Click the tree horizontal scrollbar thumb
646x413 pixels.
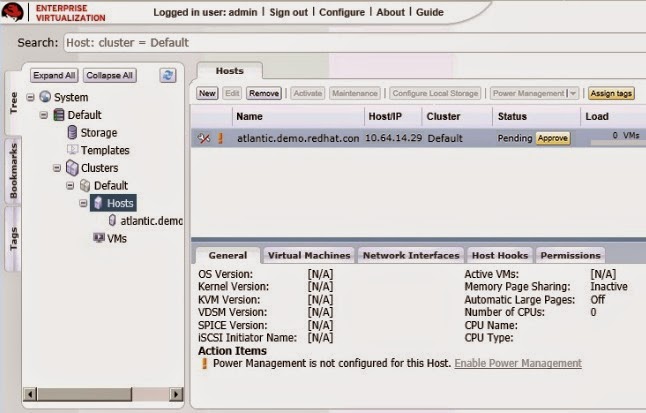pos(84,394)
